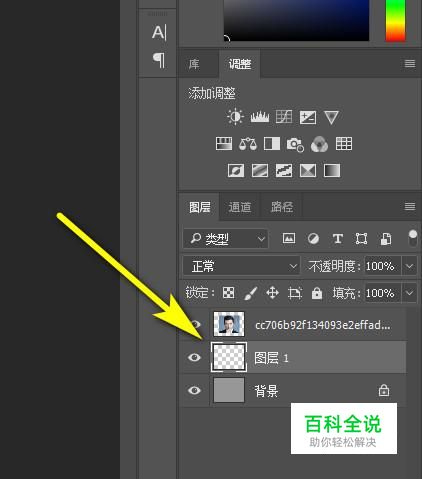
Task: Add a Gradient Map adjustment
Action: tap(332, 171)
